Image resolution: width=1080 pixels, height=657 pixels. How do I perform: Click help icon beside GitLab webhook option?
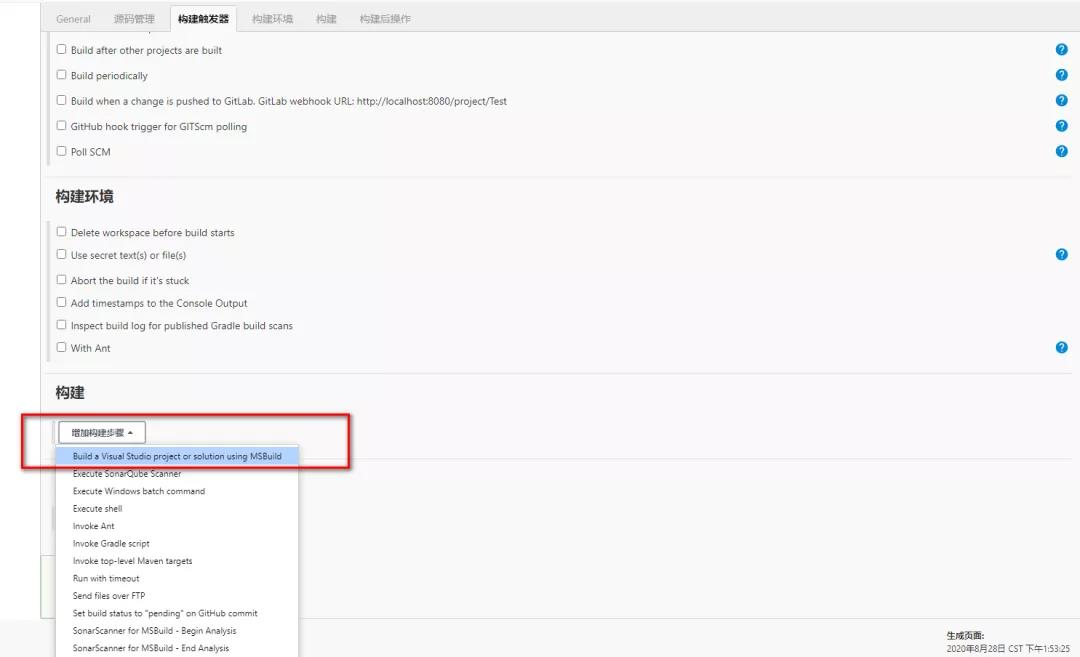click(1061, 100)
